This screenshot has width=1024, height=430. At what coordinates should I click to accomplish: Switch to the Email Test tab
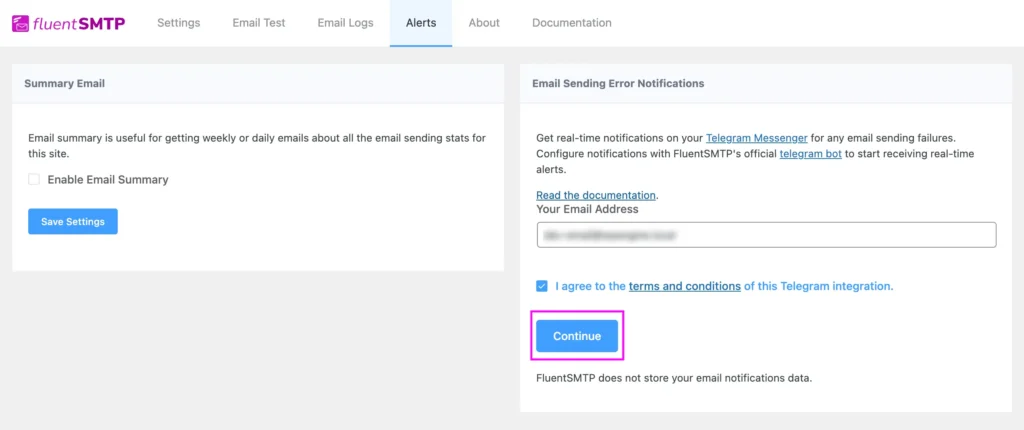[259, 23]
